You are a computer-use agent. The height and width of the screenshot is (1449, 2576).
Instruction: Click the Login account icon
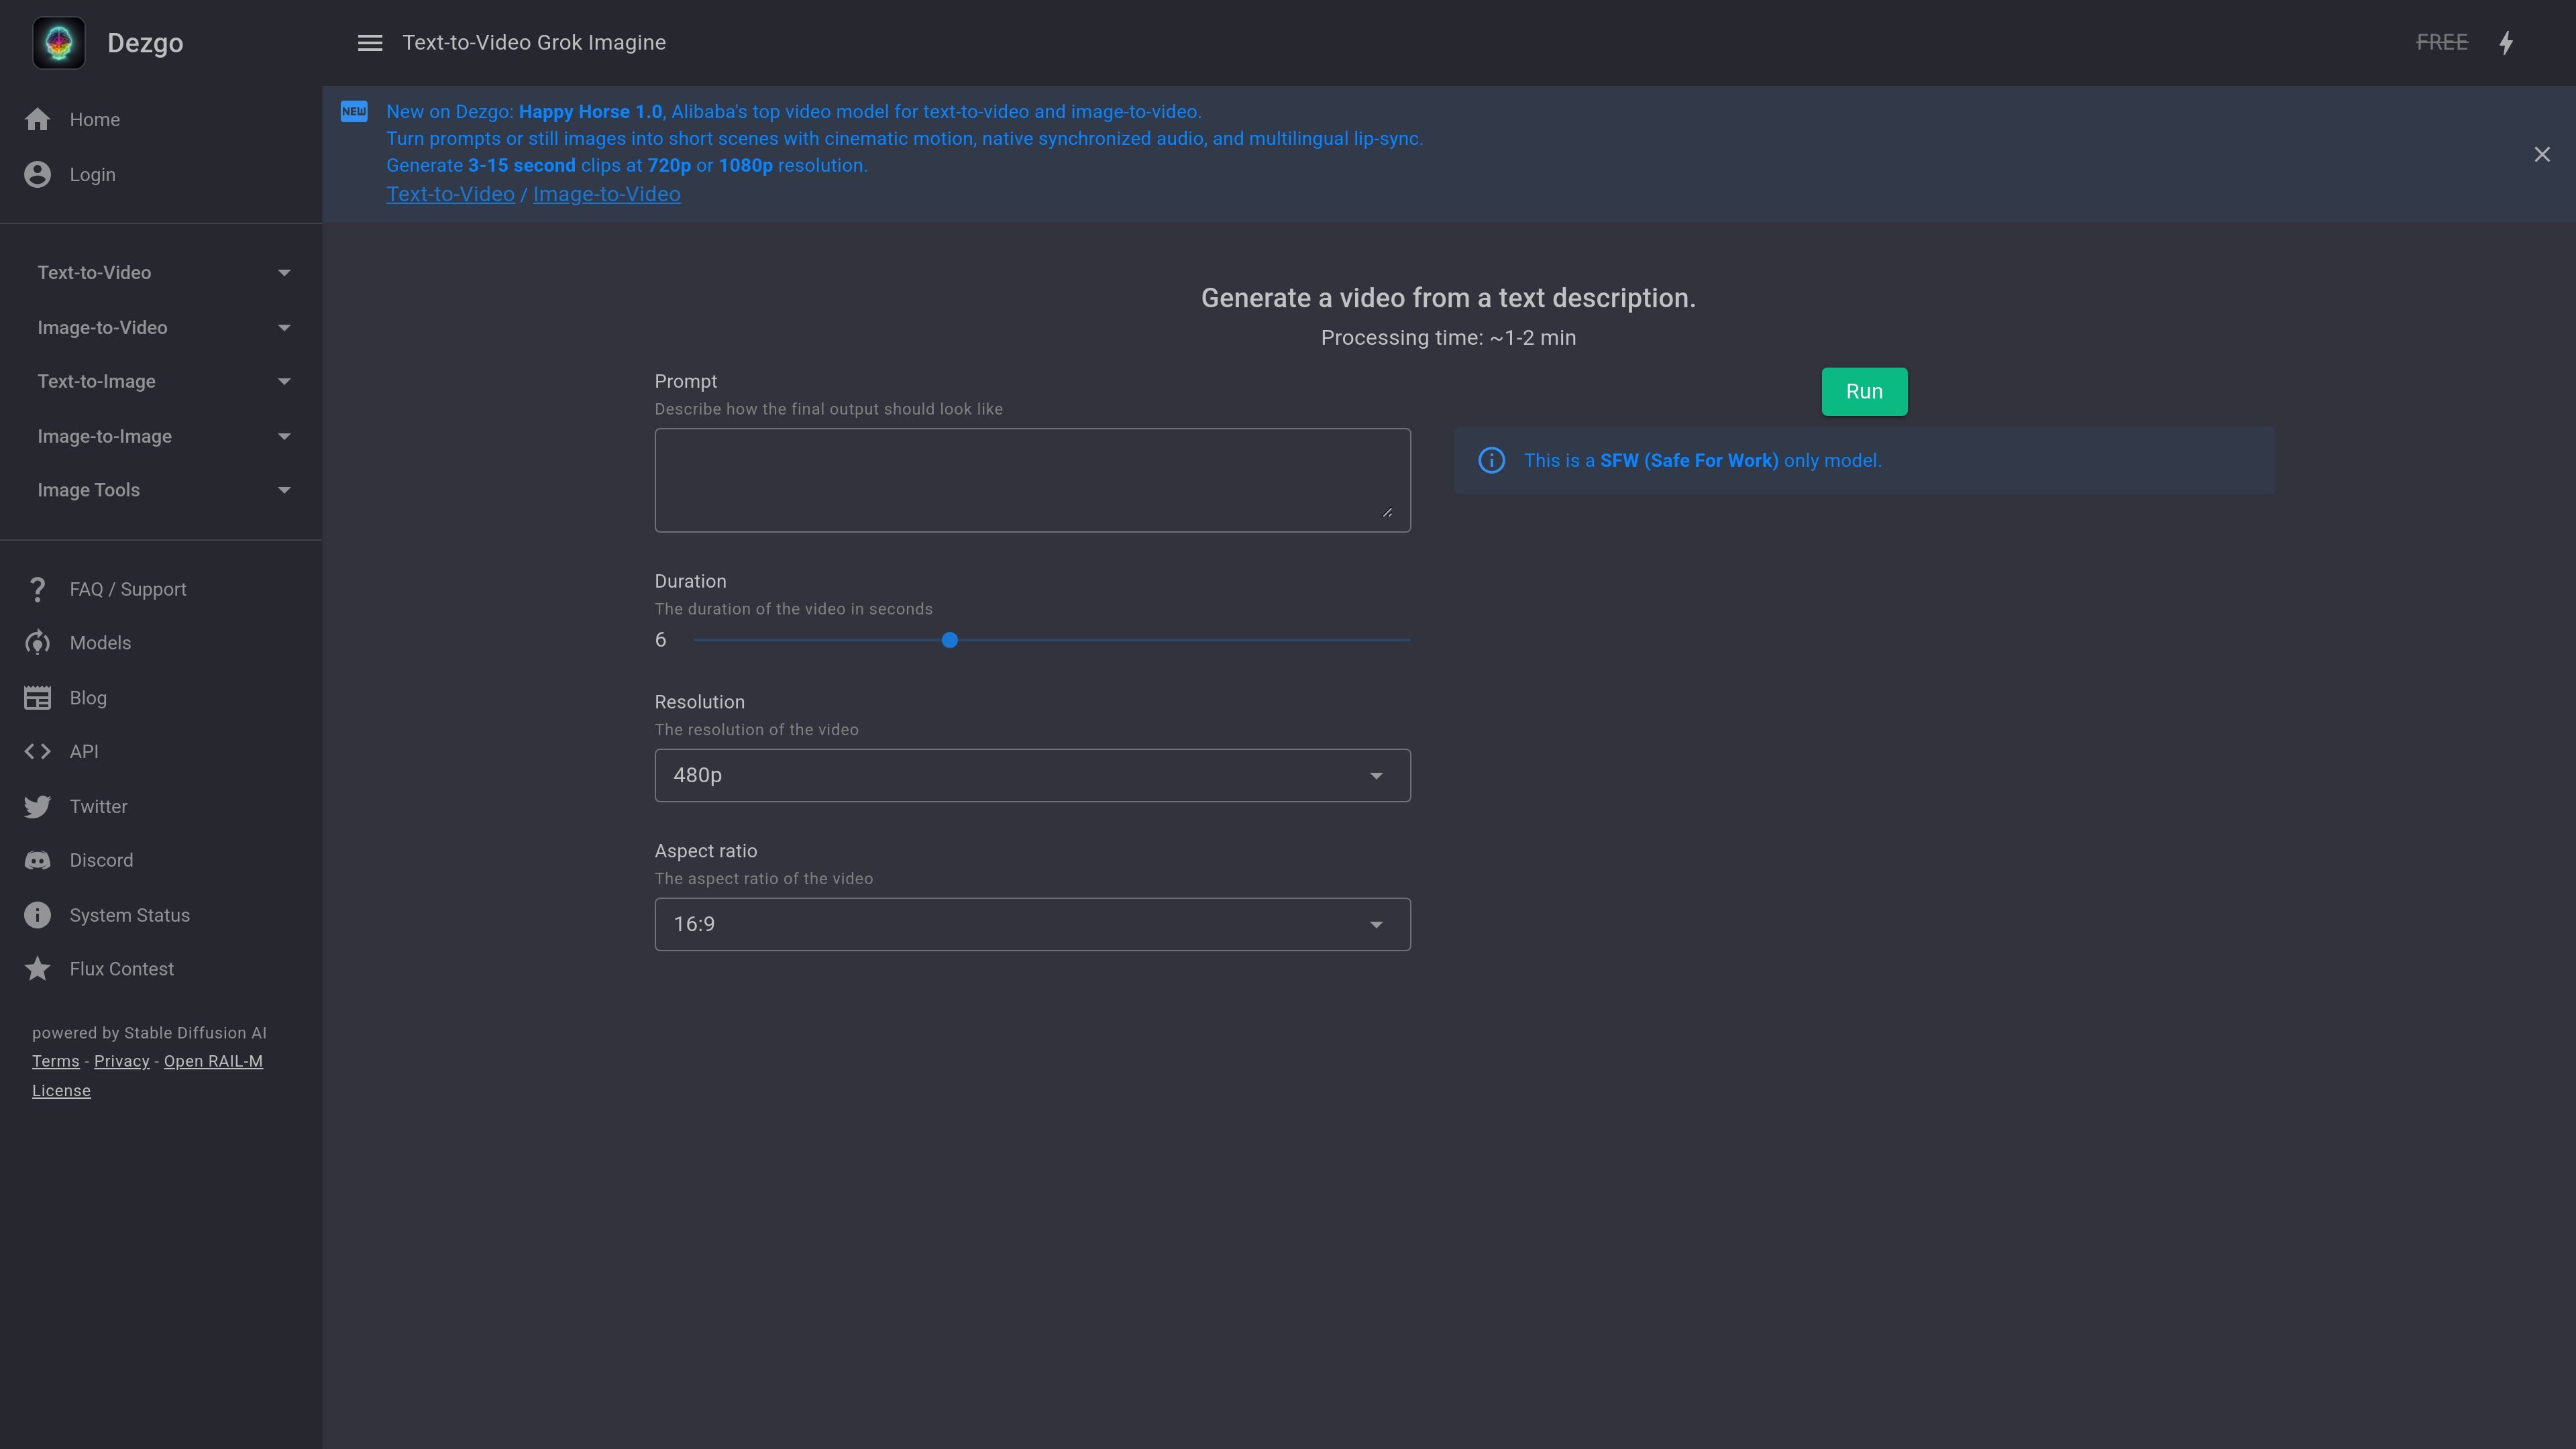(38, 175)
